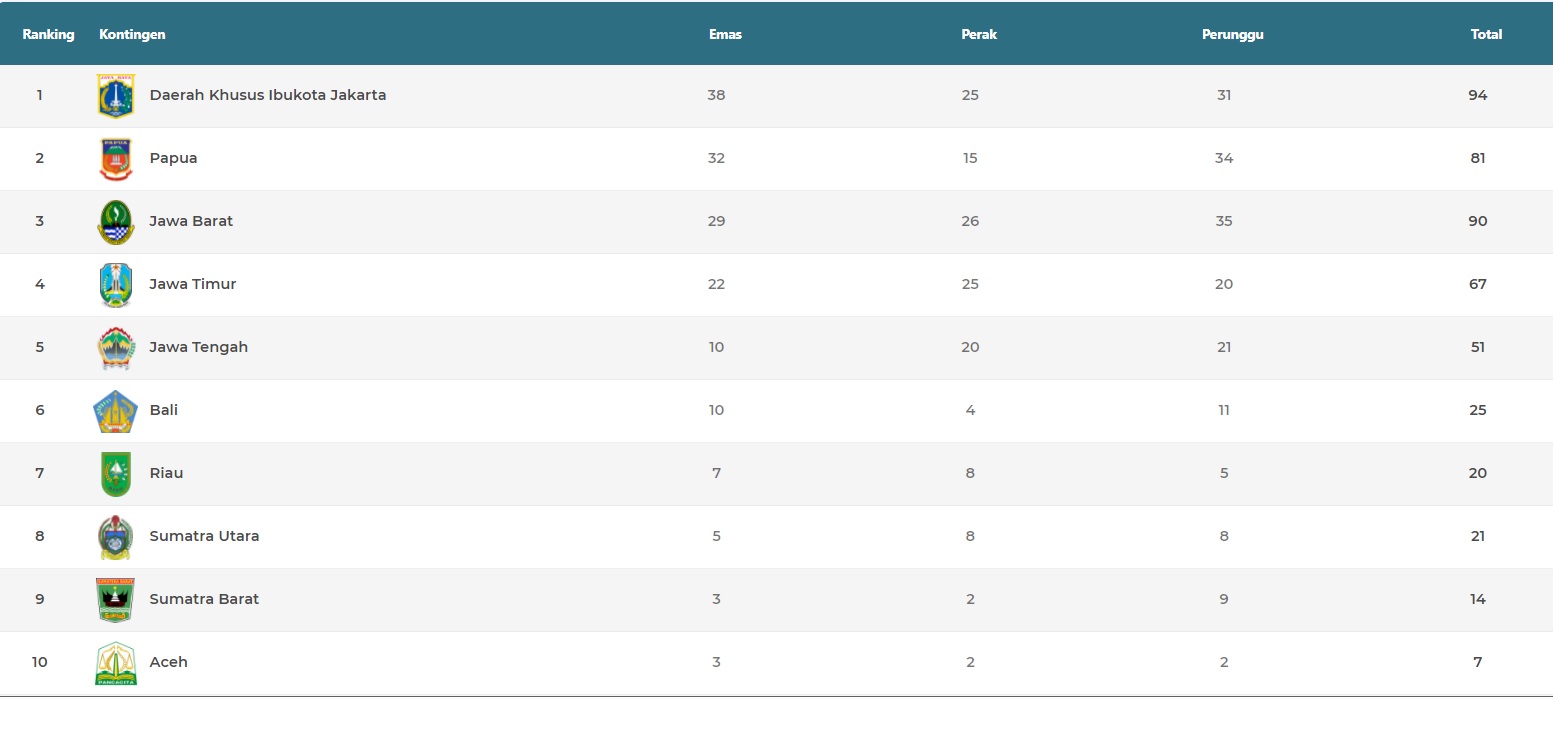Click the Riau green shield icon

pyautogui.click(x=115, y=474)
